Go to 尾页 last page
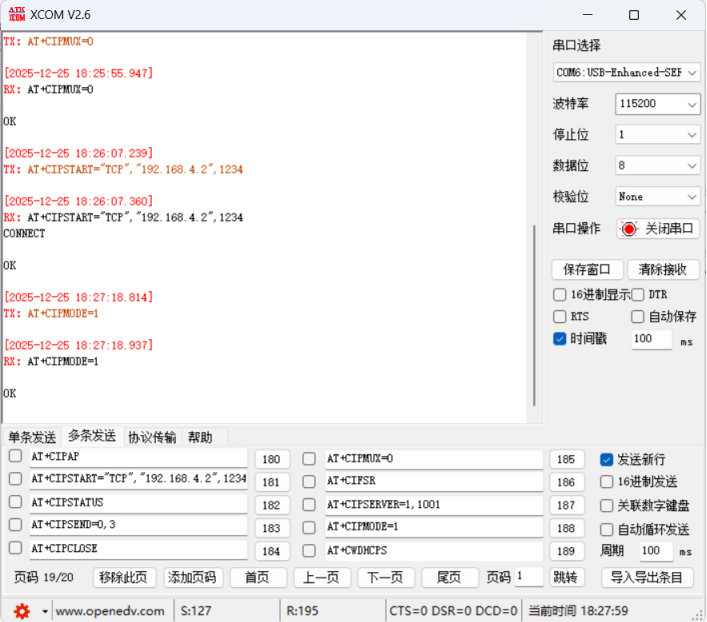The height and width of the screenshot is (622, 707). (450, 577)
